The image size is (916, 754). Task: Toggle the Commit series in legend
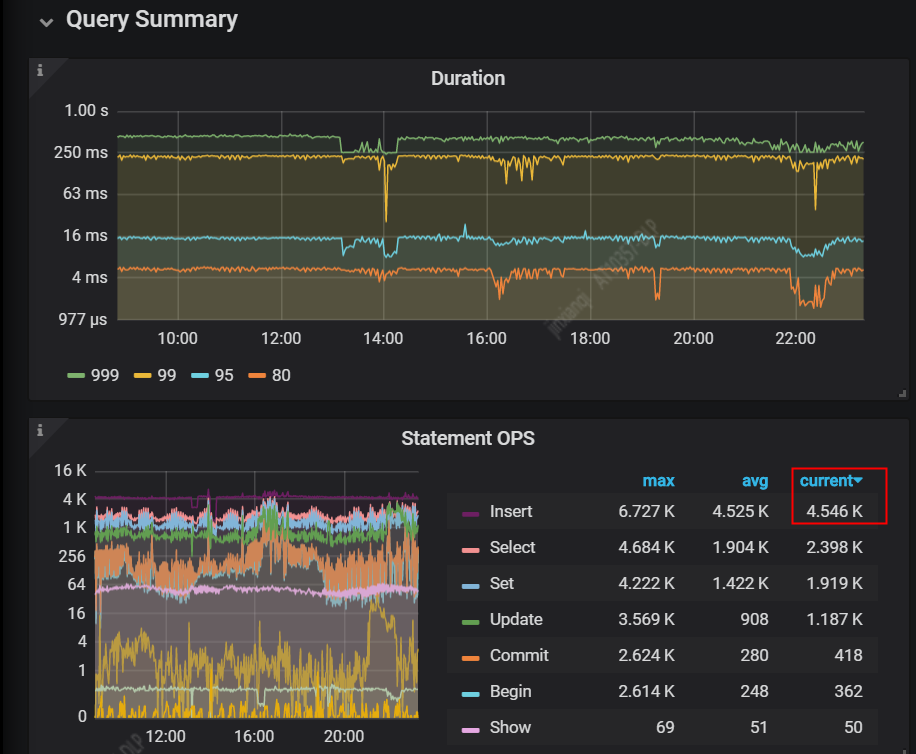tap(519, 655)
